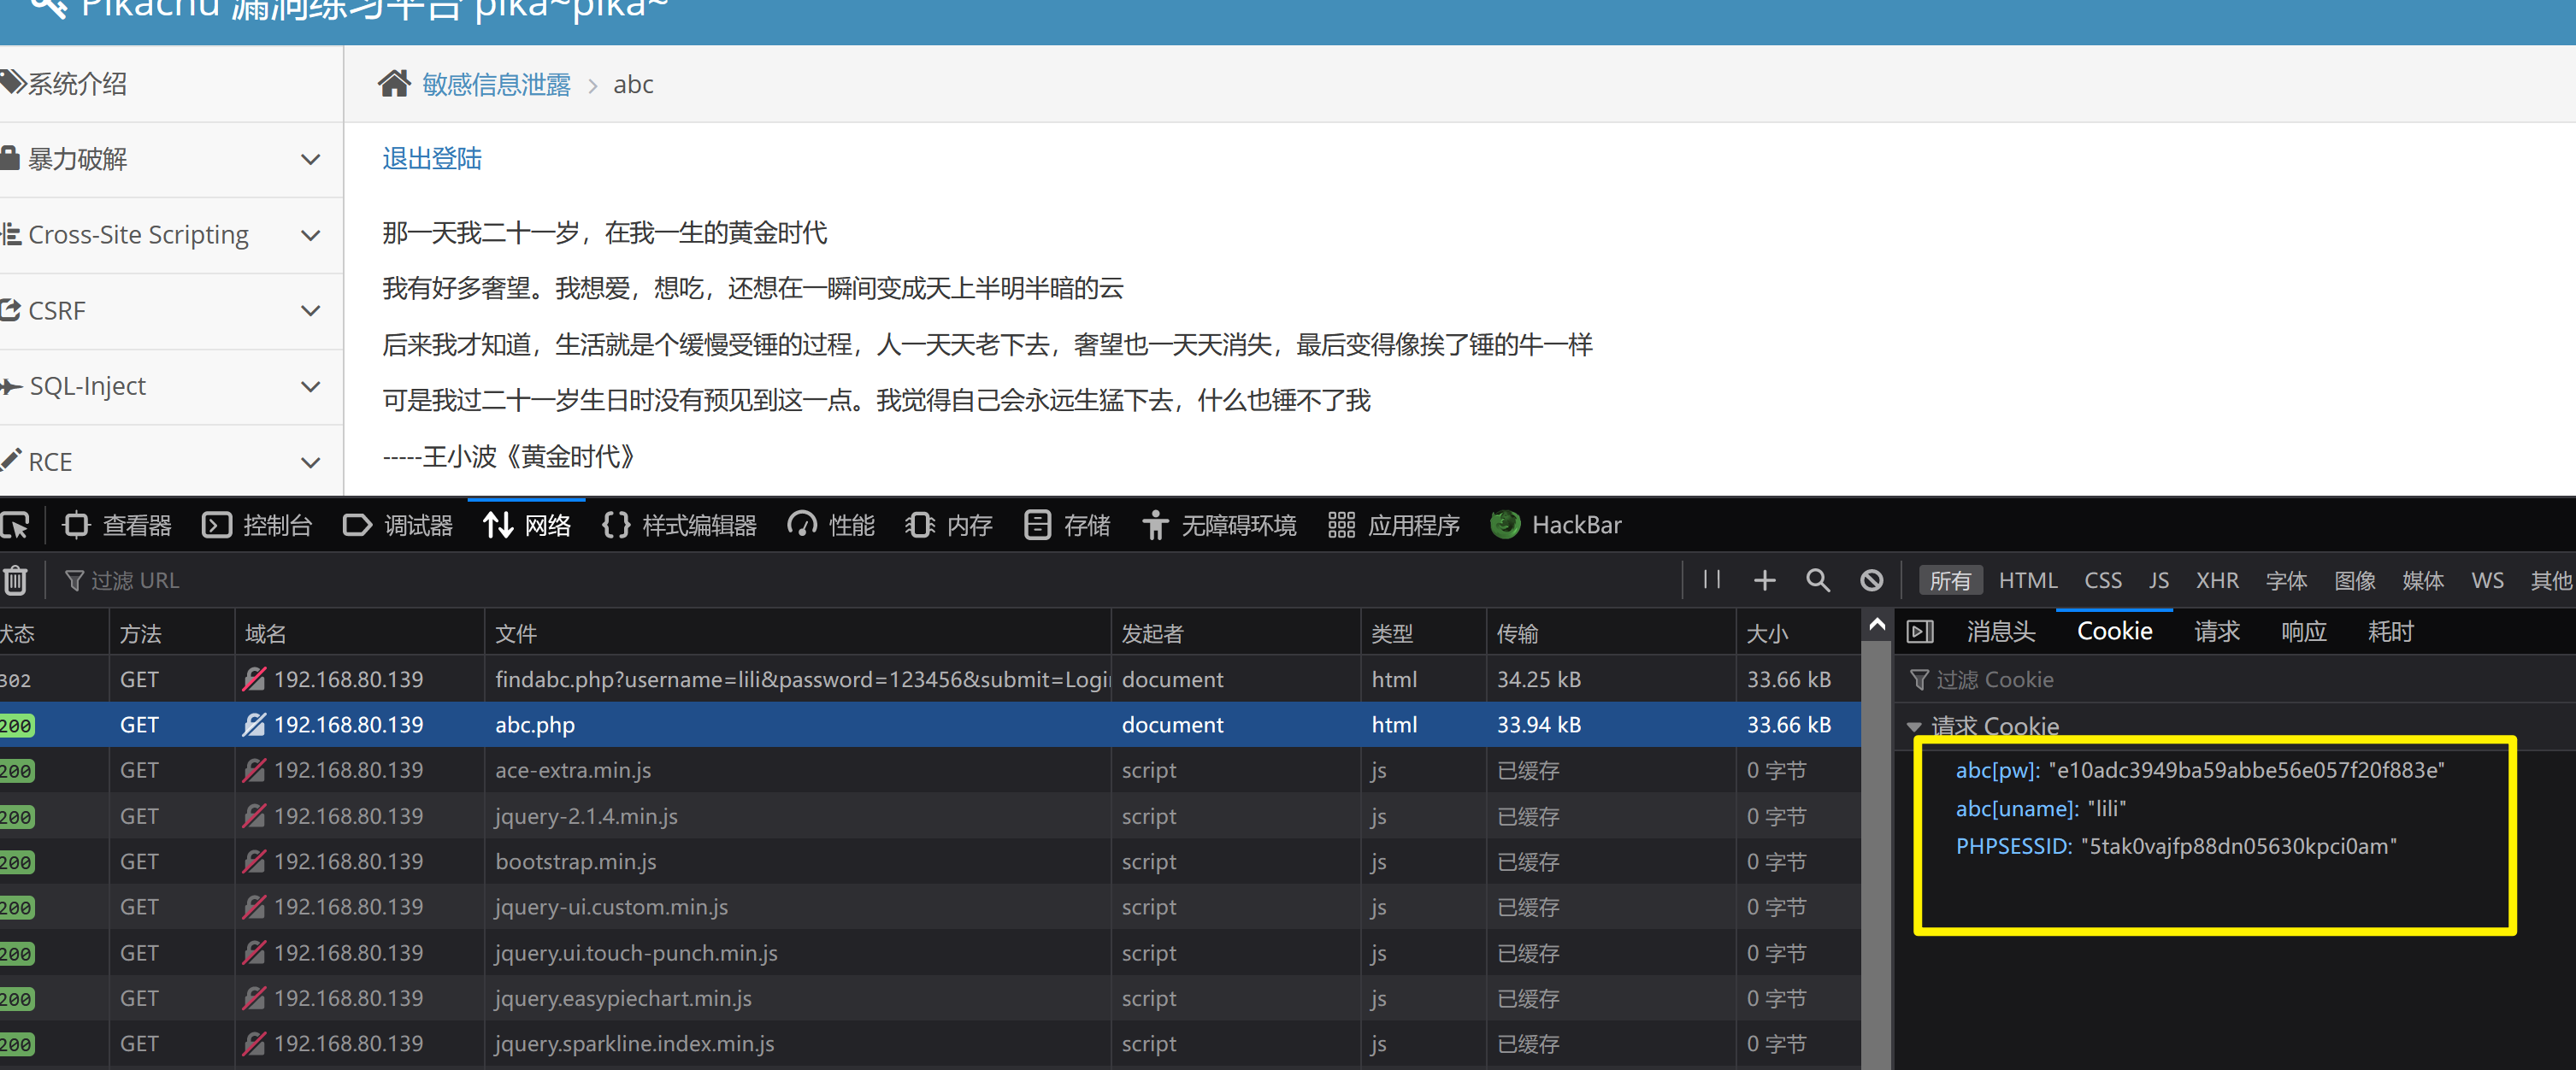Select the findabc.php 302 request row
This screenshot has width=2576, height=1070.
[x=930, y=680]
